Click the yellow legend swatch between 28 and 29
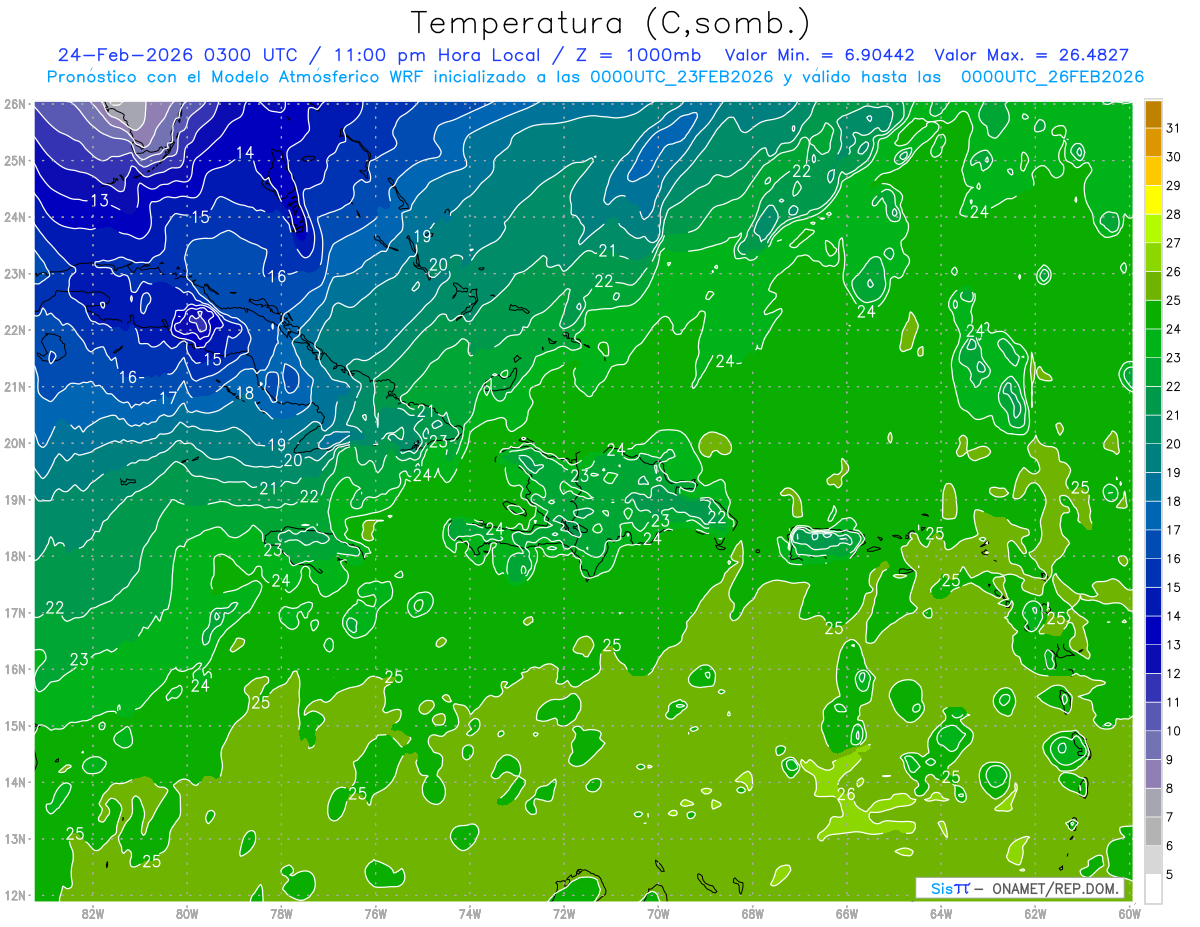 (x=1153, y=200)
